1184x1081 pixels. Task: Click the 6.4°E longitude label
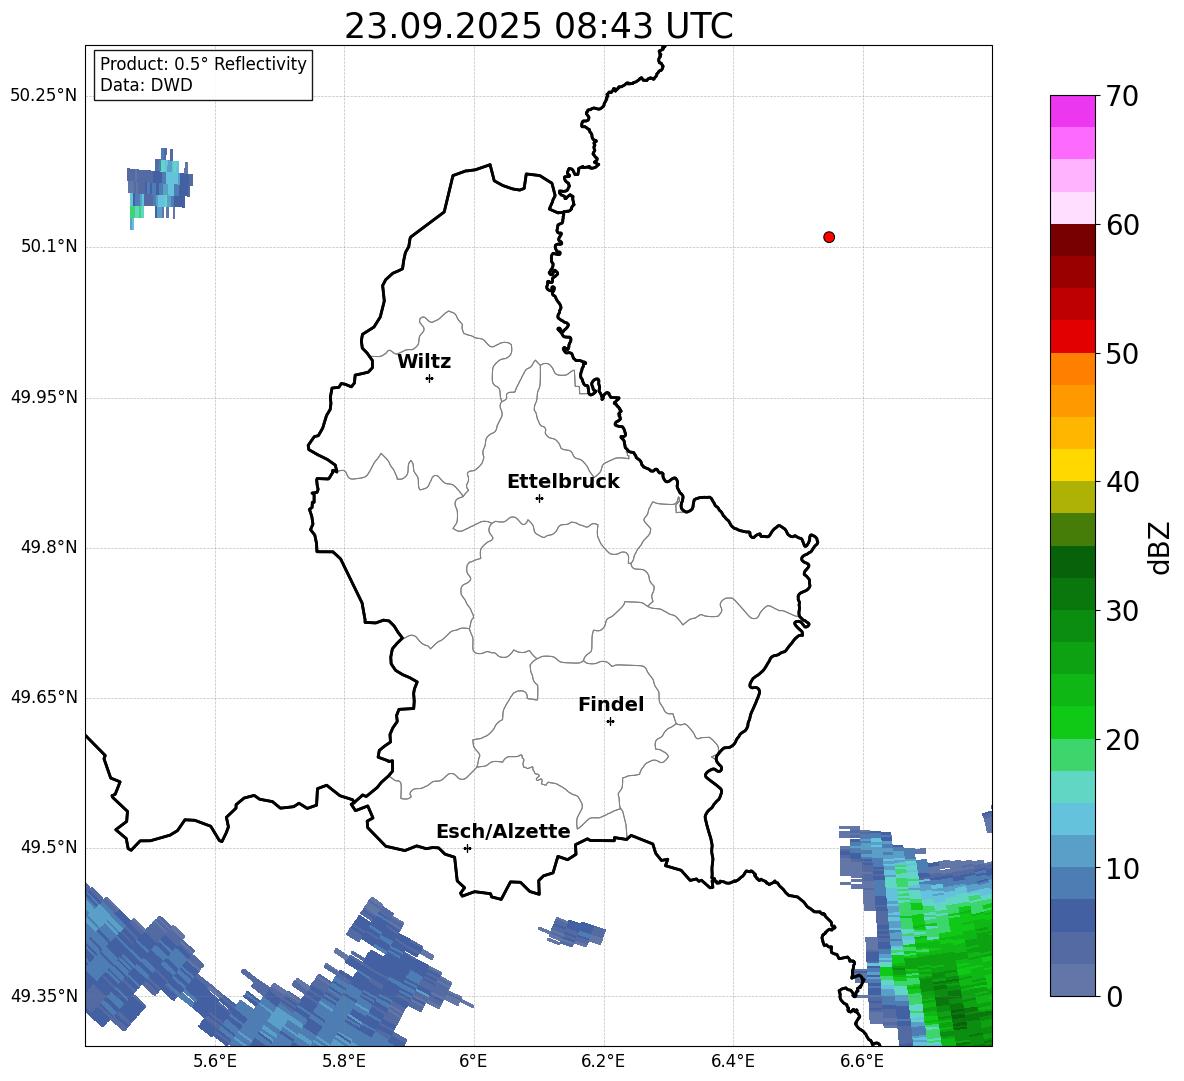tap(732, 1061)
